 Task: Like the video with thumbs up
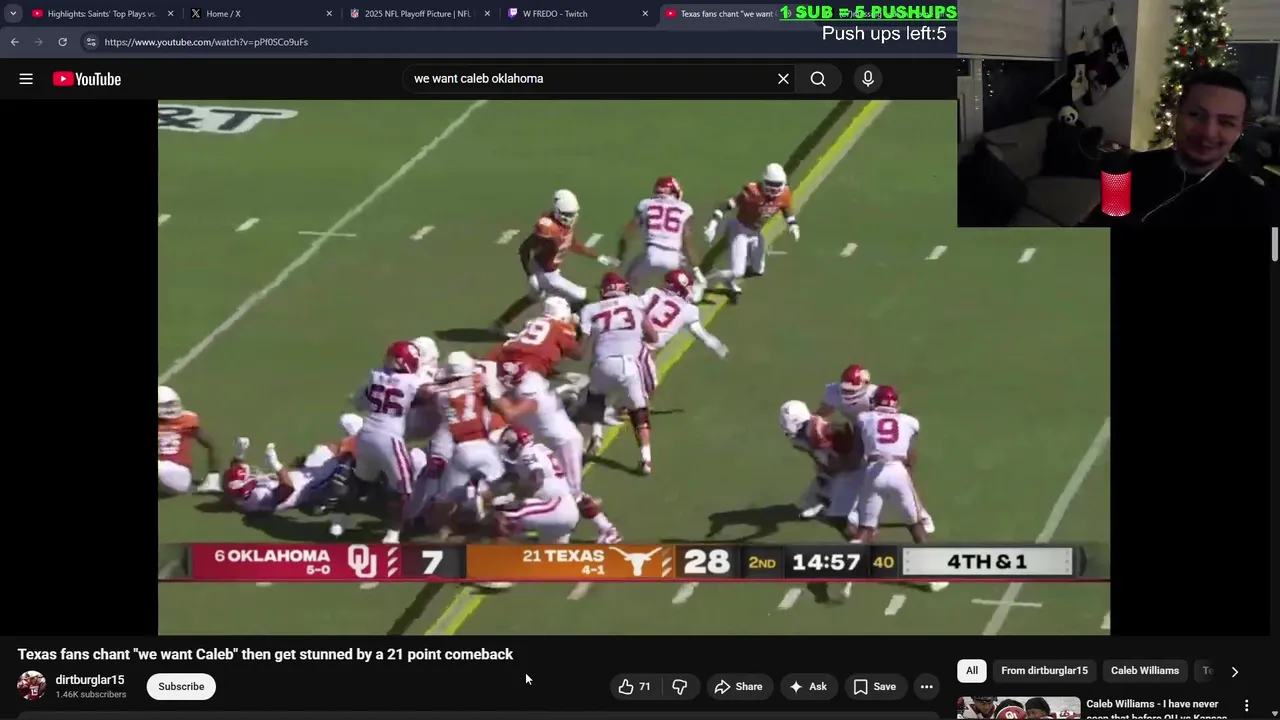635,686
